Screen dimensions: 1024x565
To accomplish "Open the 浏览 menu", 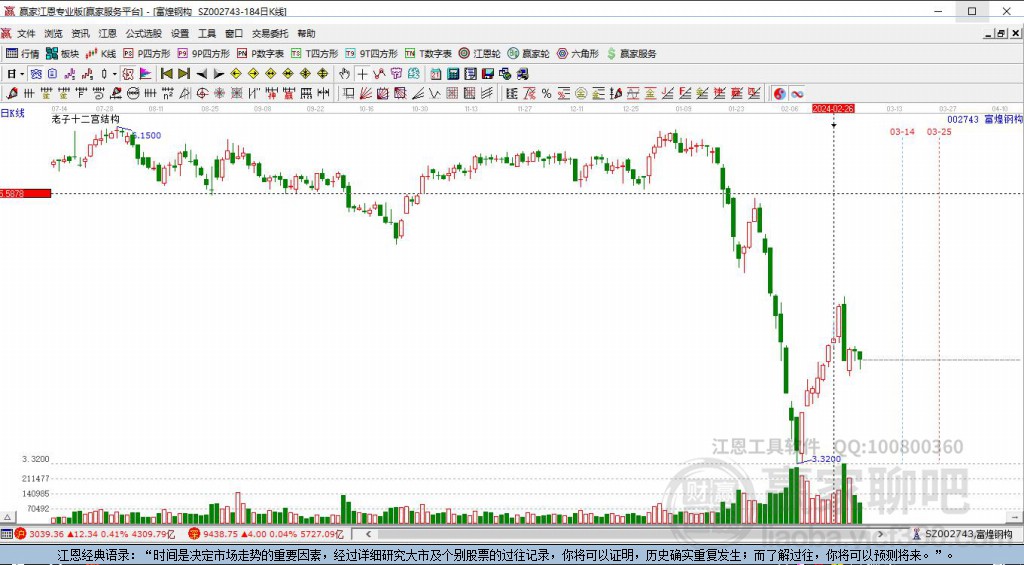I will tap(54, 33).
